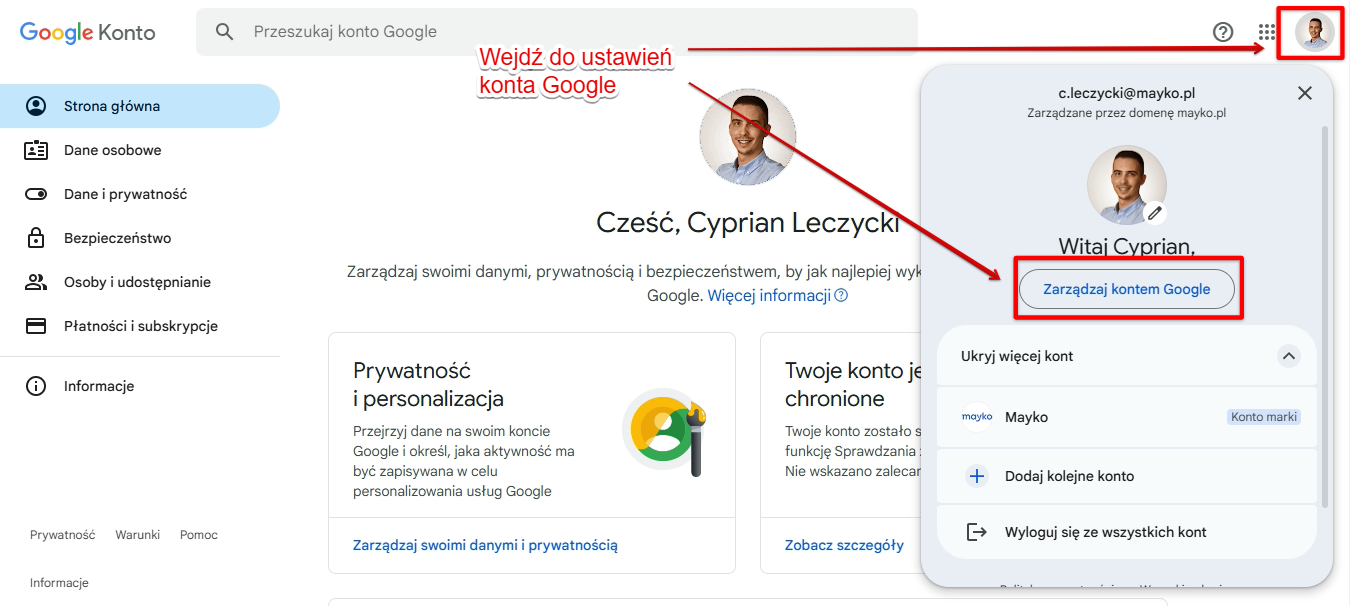Click the Prywatność i personalizacja card heading
The width and height of the screenshot is (1350, 606).
pyautogui.click(x=428, y=385)
